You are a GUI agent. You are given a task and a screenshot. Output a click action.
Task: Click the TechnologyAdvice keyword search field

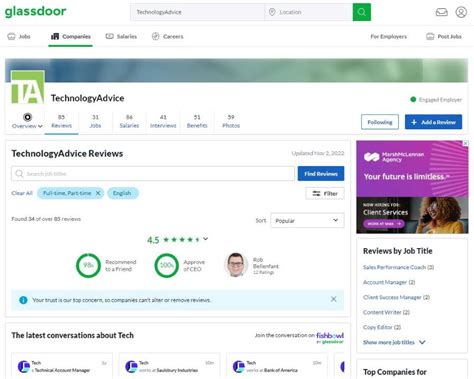coord(197,12)
